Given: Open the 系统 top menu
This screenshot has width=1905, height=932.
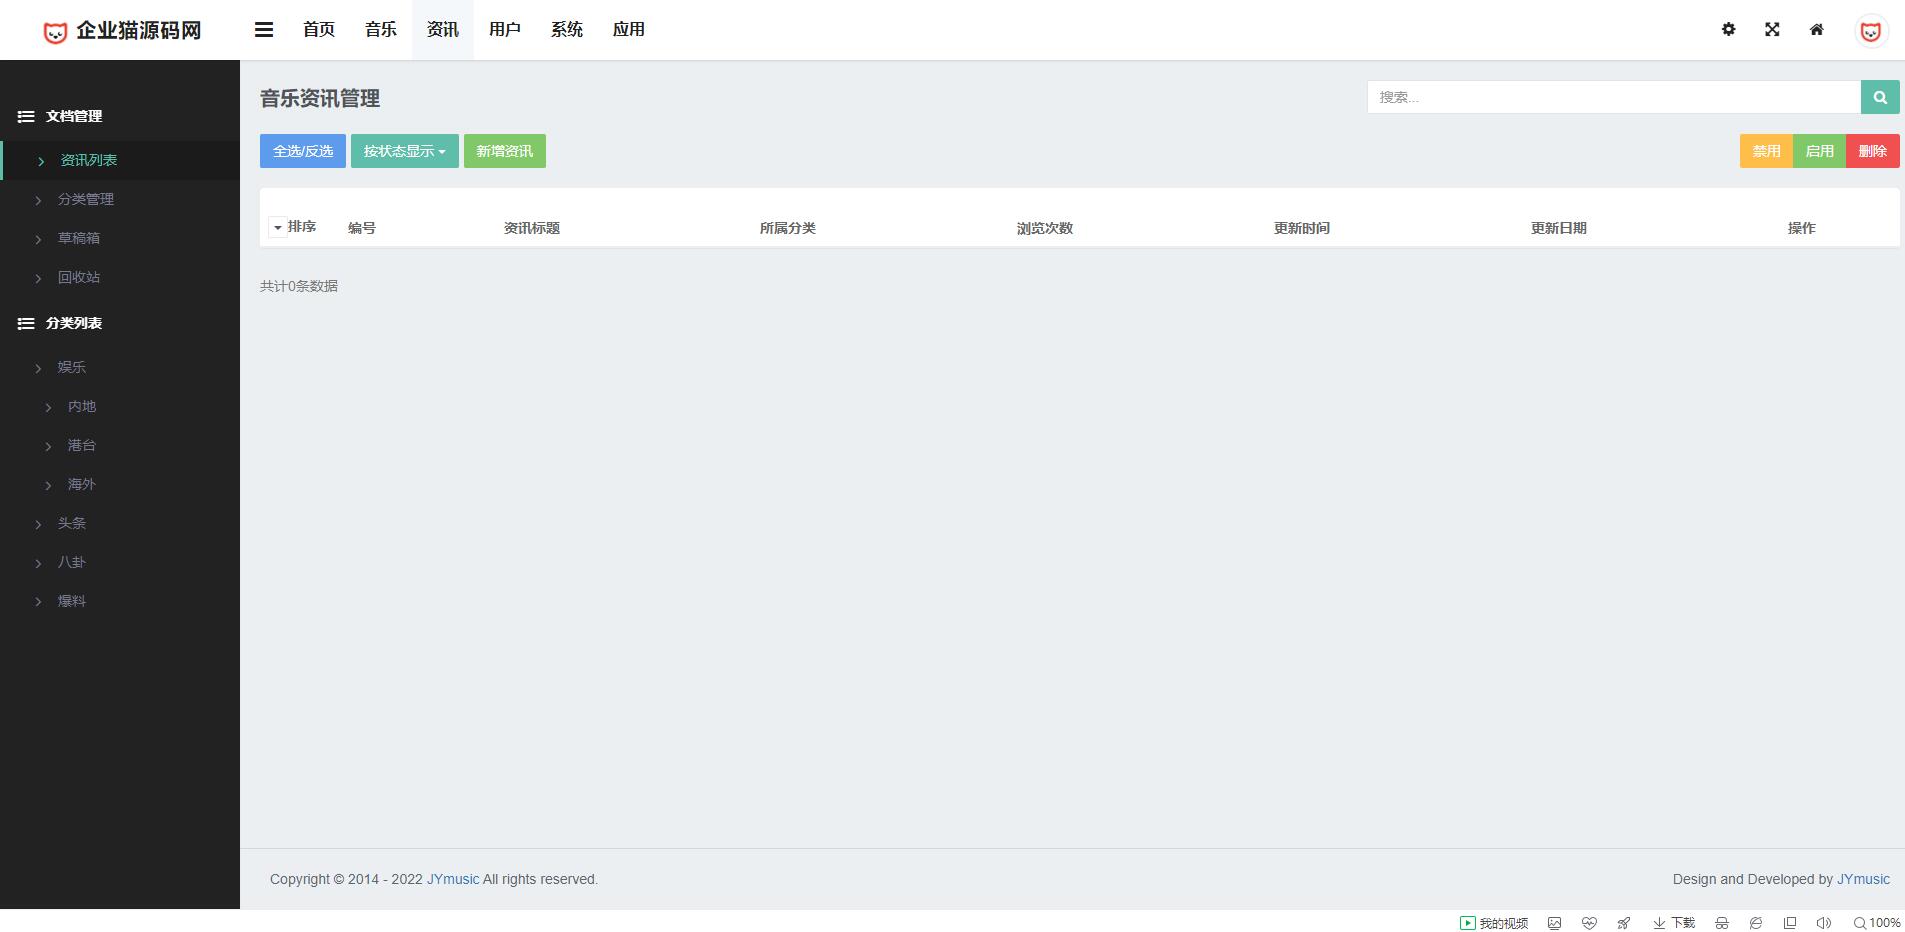Looking at the screenshot, I should pyautogui.click(x=567, y=30).
